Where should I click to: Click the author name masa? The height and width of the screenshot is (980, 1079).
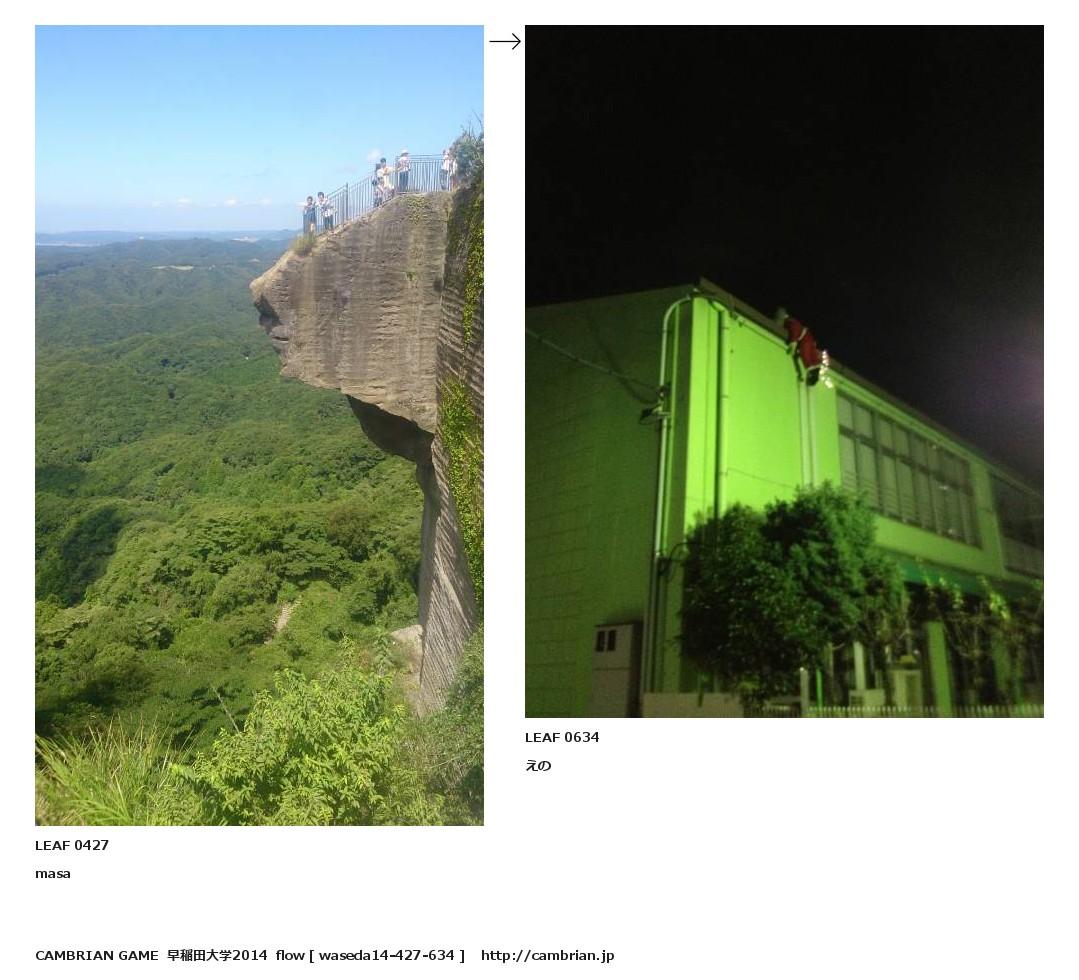(x=53, y=874)
